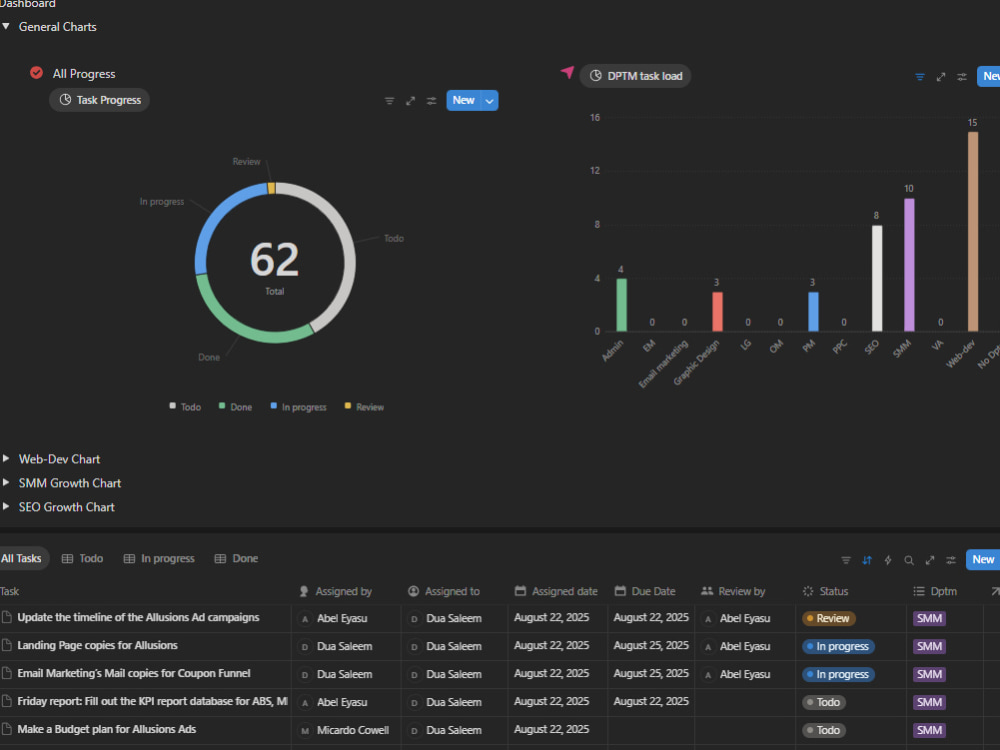Click 62 Total in donut center
This screenshot has height=750, width=1000.
click(275, 268)
